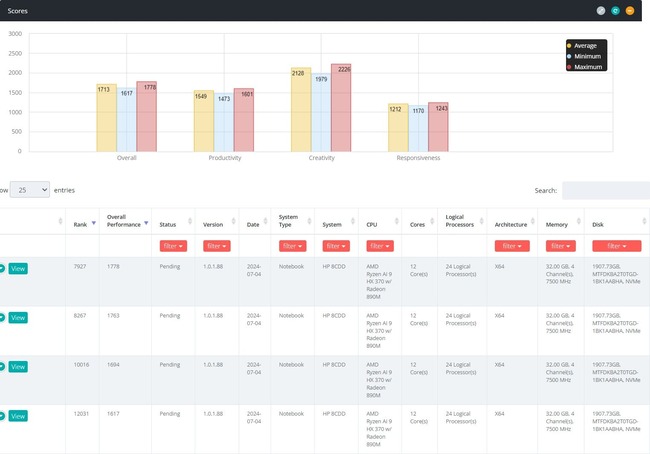Screen dimensions: 650x454
Task: Open the Status column filter dropdown
Action: [x=173, y=245]
